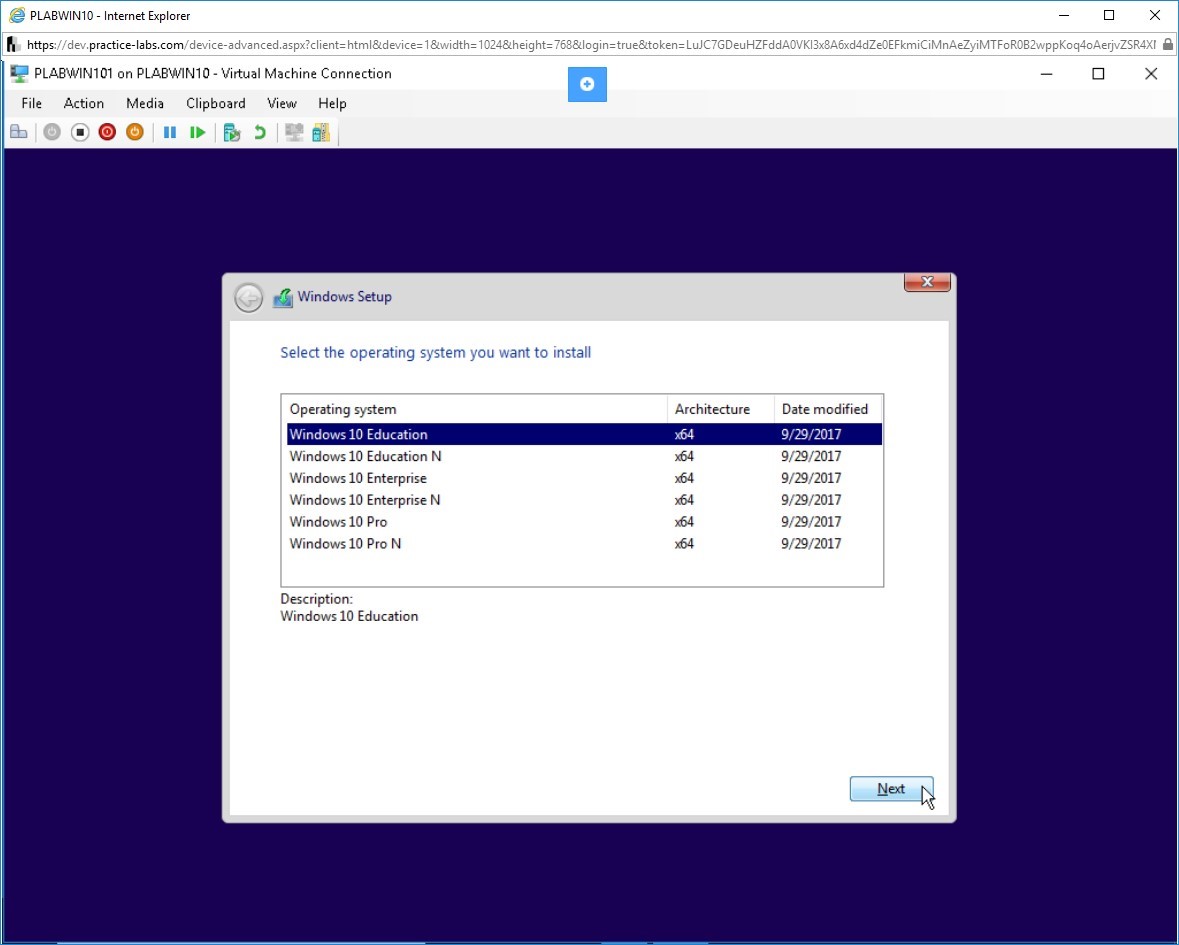The width and height of the screenshot is (1179, 945).
Task: Shut down VM using the red power icon
Action: tap(108, 132)
